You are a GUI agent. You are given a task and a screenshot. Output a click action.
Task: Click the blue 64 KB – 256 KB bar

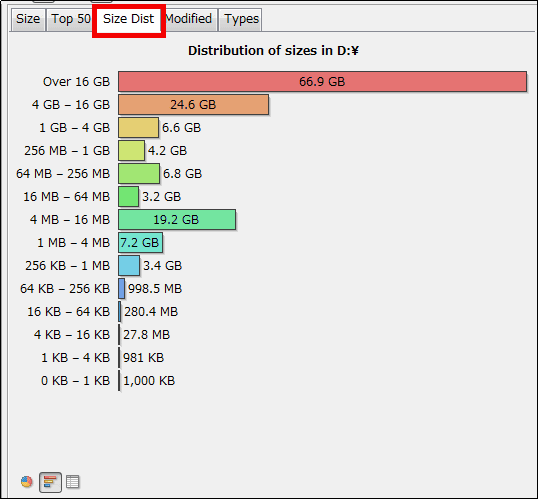121,289
